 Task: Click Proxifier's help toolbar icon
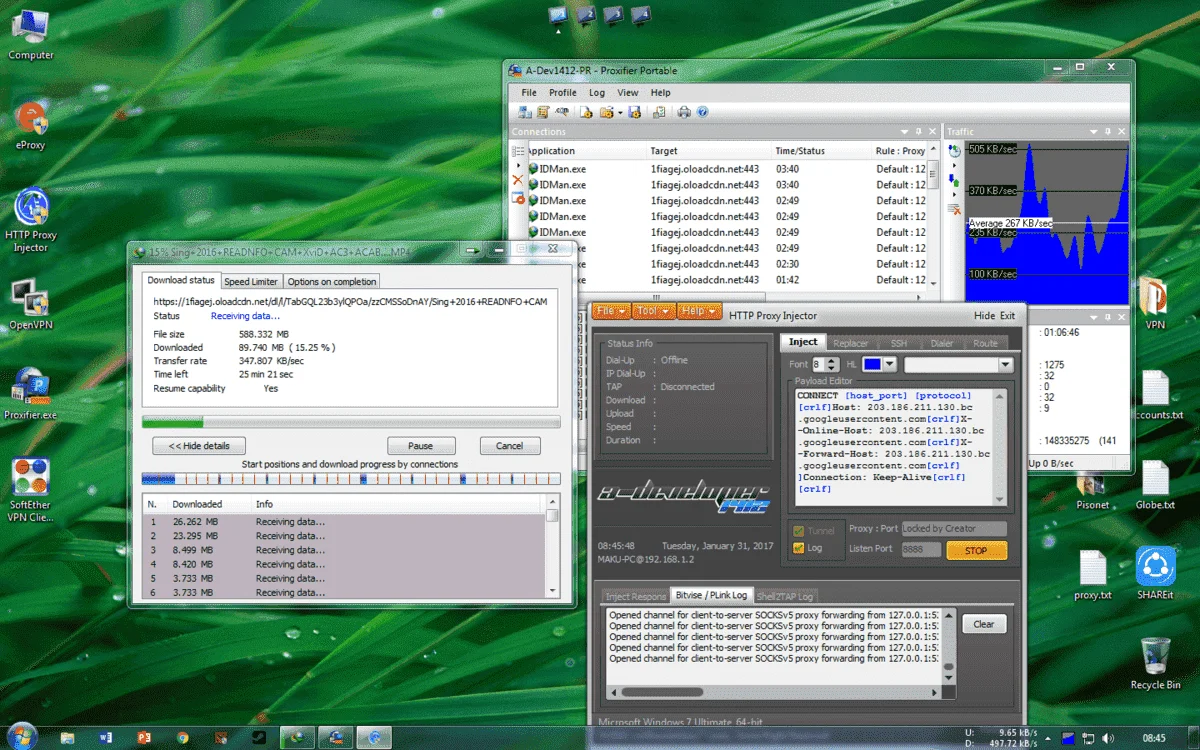point(702,113)
